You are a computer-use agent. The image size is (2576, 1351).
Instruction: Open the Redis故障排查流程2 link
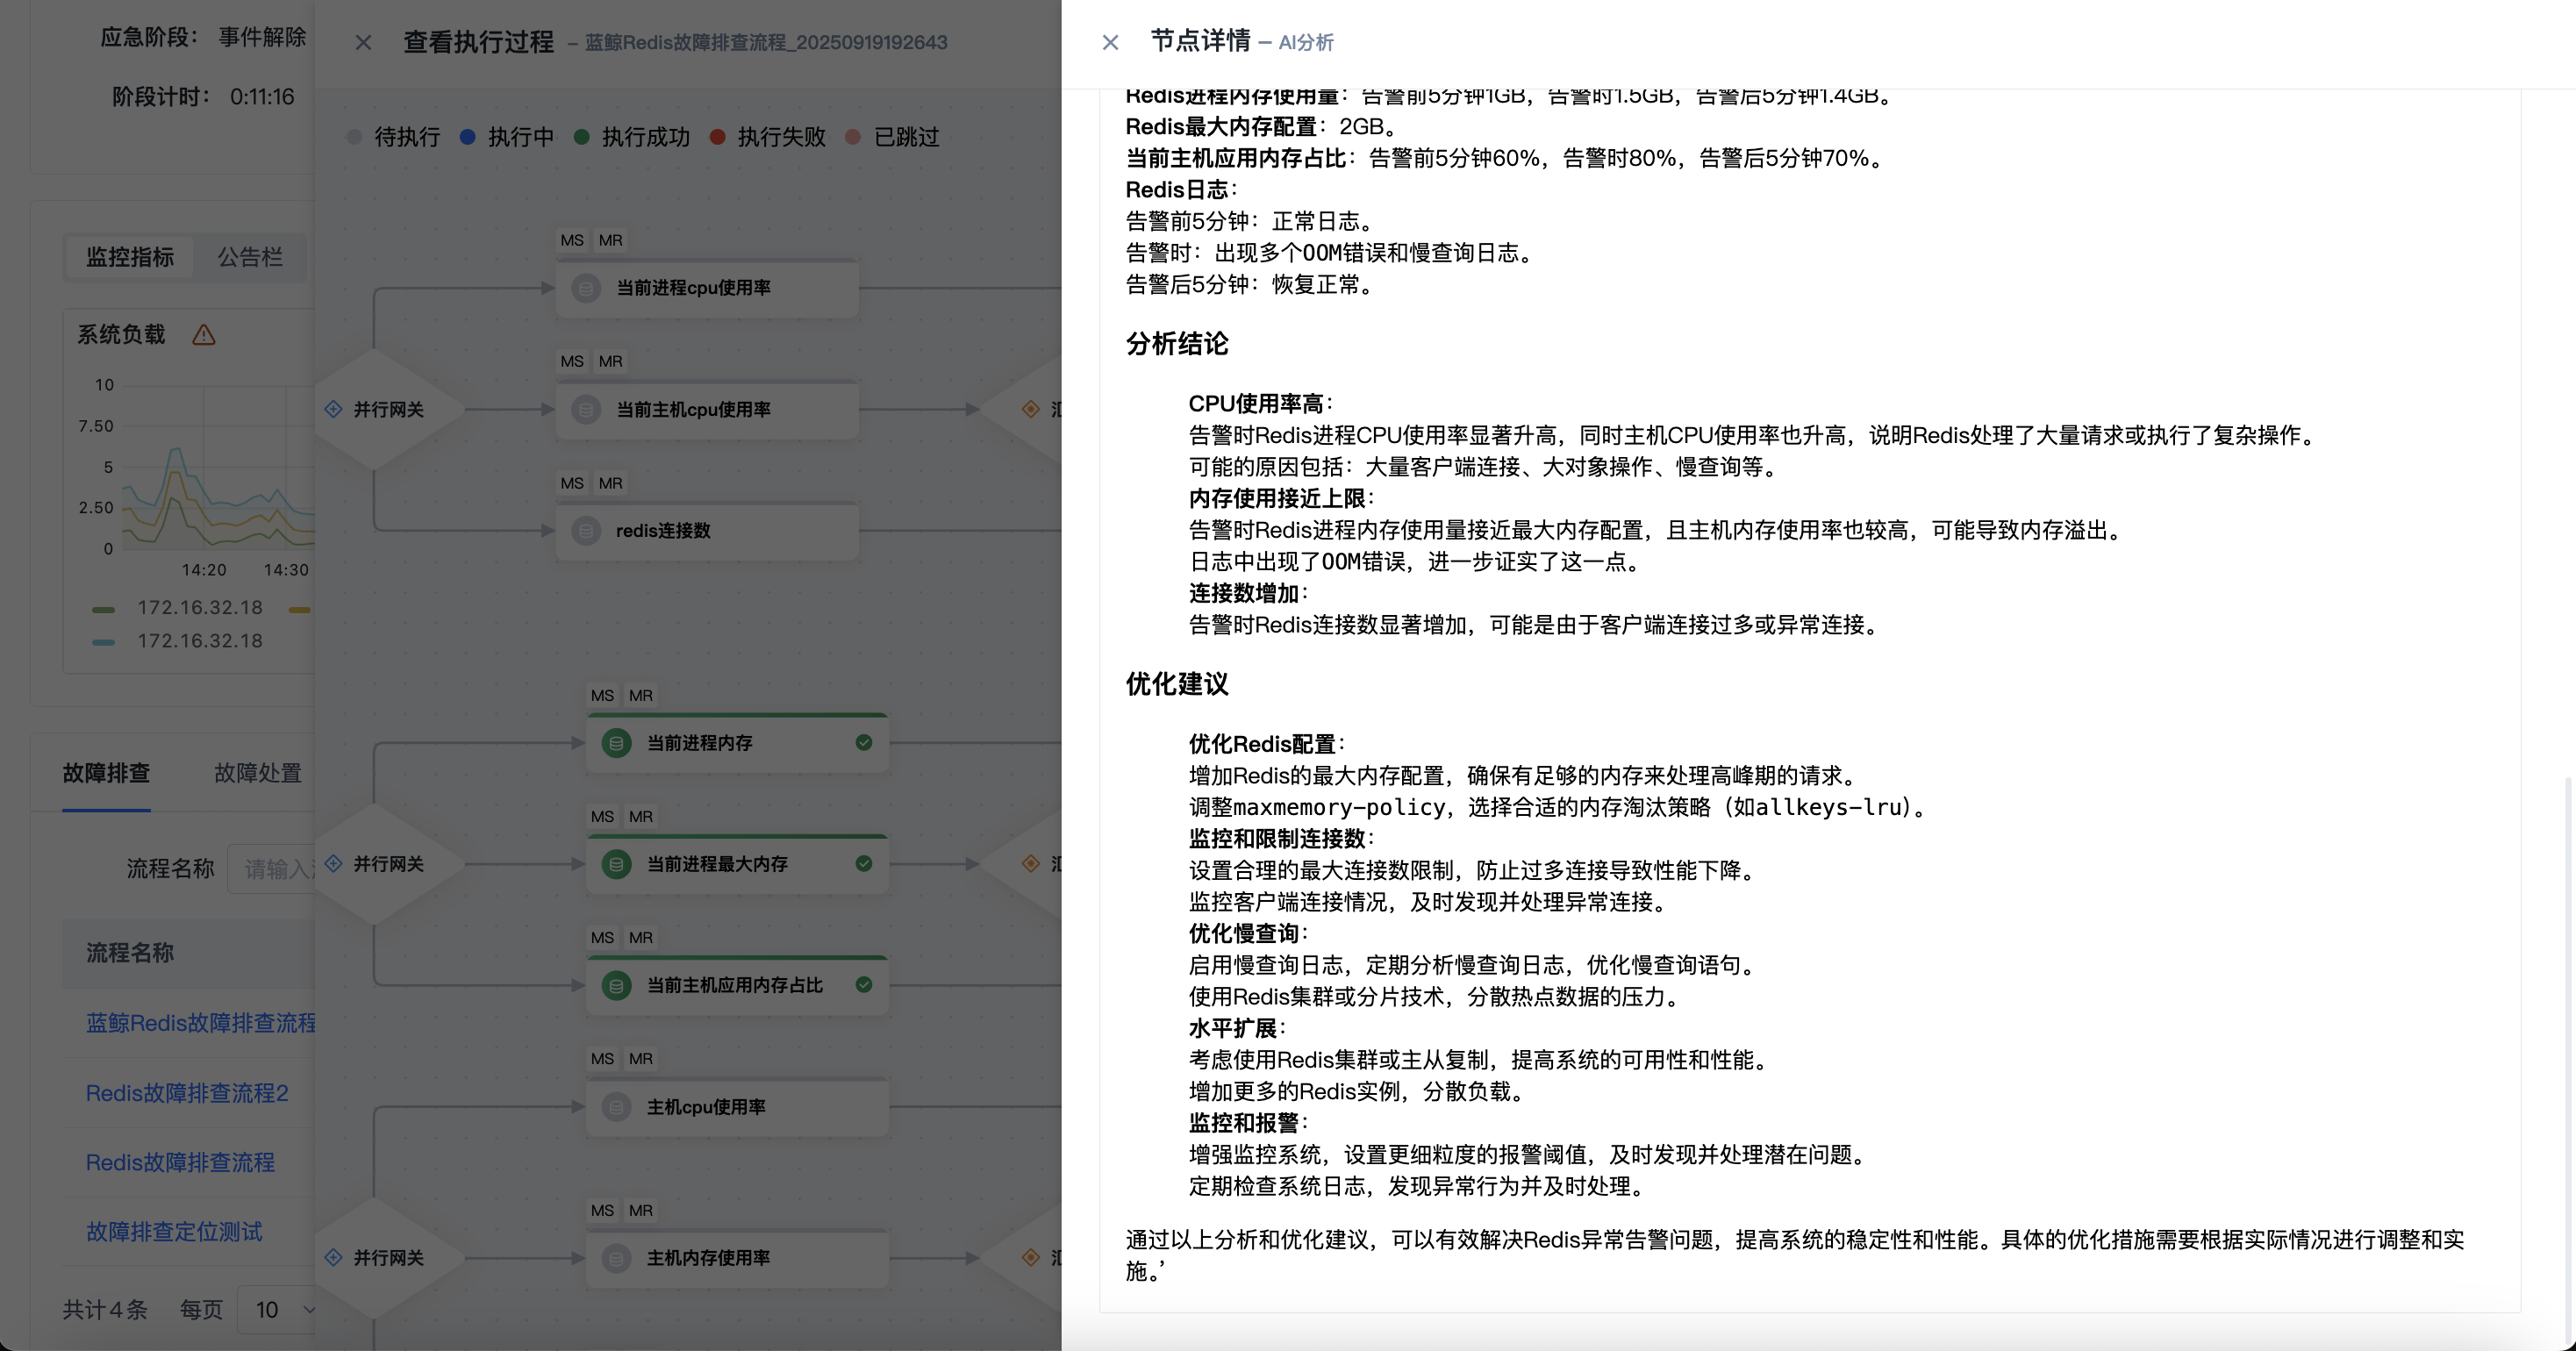tap(187, 1093)
